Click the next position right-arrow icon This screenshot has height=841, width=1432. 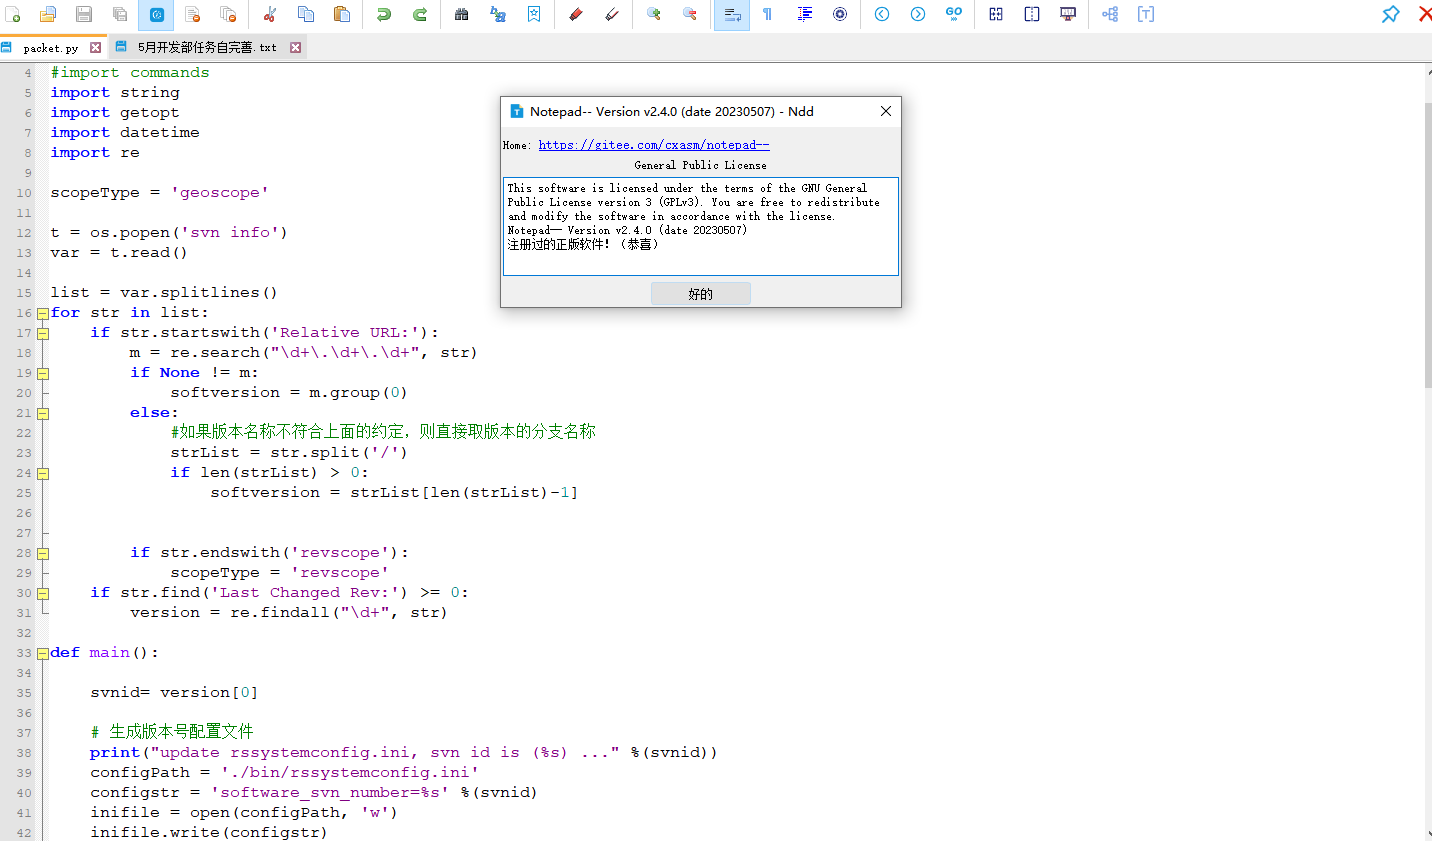[x=918, y=14]
